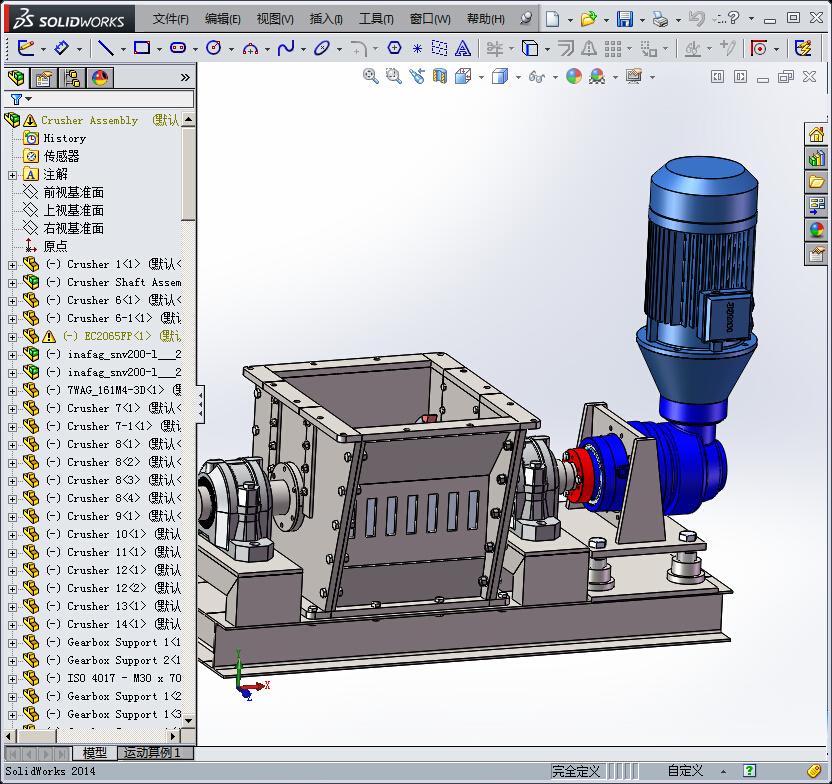Image resolution: width=832 pixels, height=784 pixels.
Task: Select the 前视基准面 plane in tree
Action: (x=73, y=192)
